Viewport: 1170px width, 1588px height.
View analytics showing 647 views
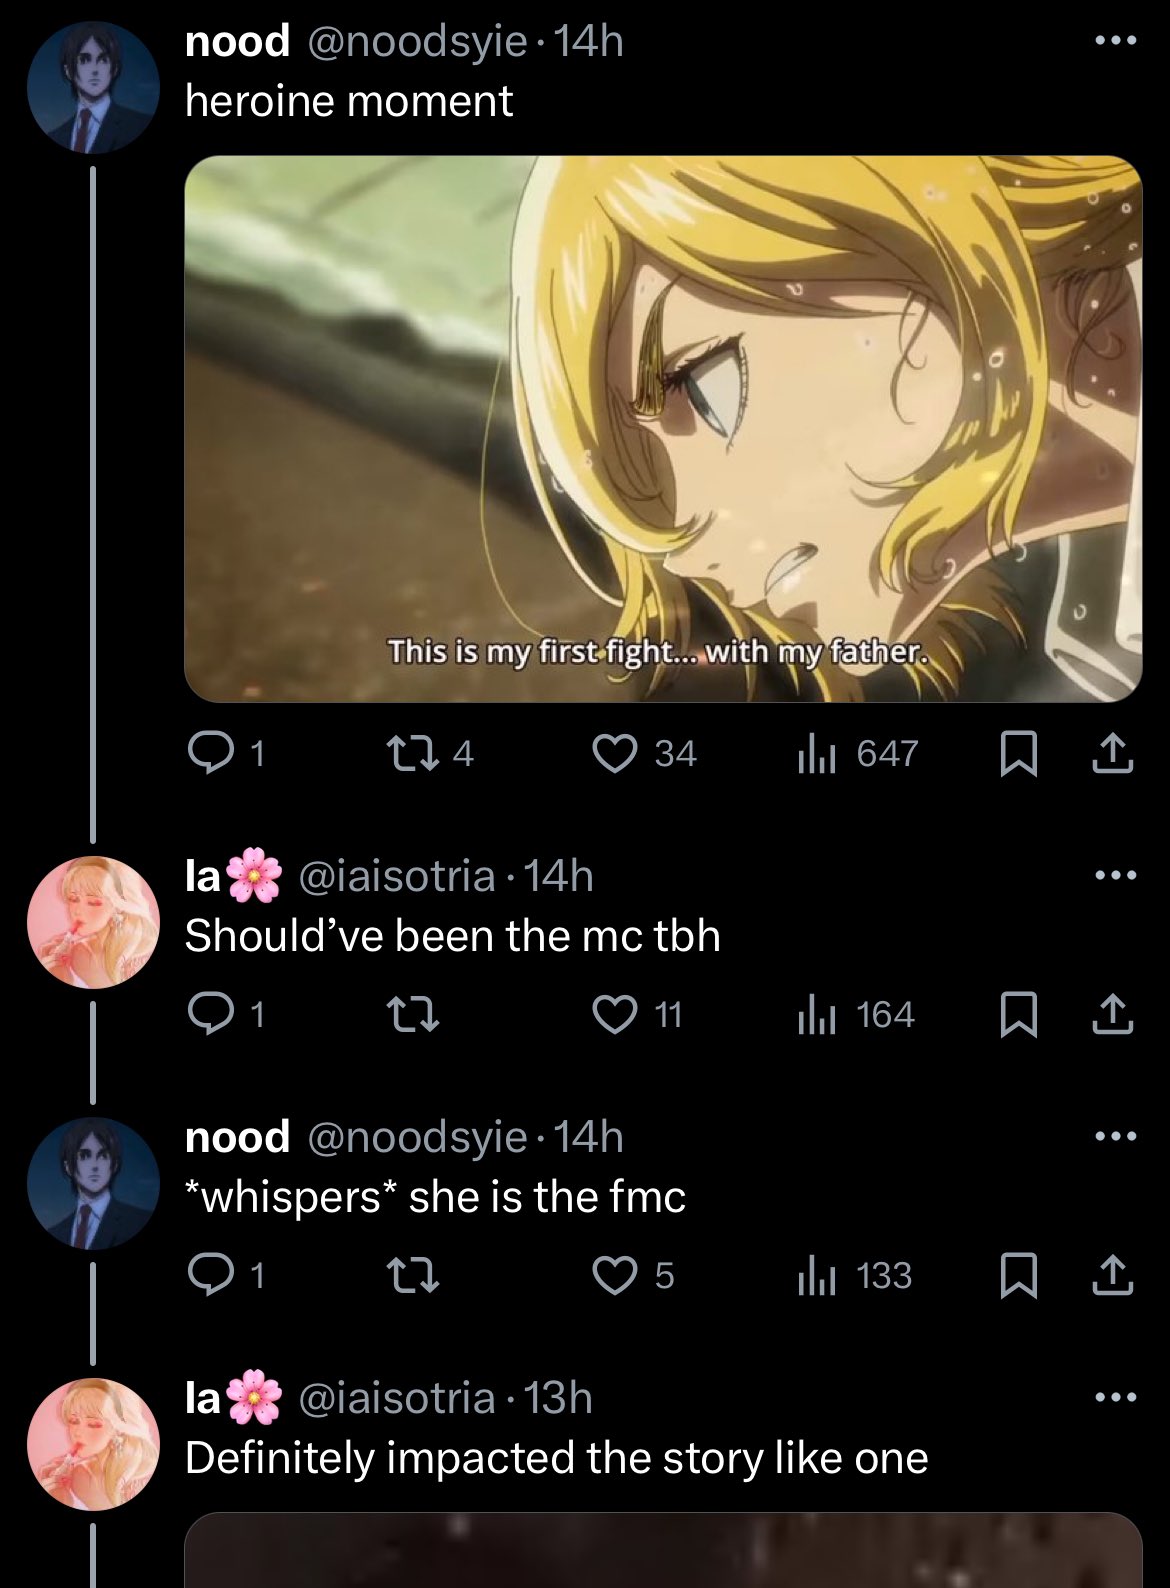[x=857, y=754]
